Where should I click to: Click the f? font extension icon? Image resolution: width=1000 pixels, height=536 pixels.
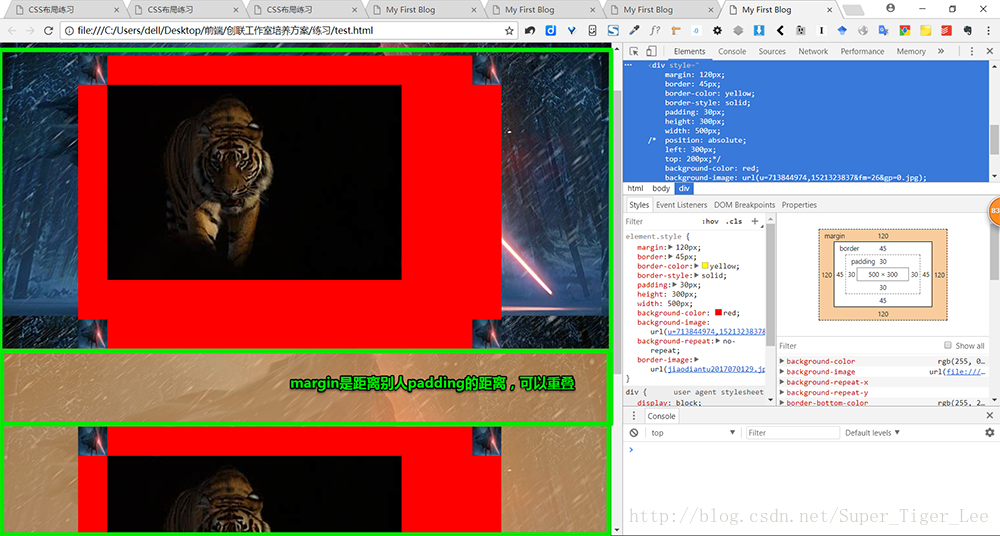coord(655,31)
